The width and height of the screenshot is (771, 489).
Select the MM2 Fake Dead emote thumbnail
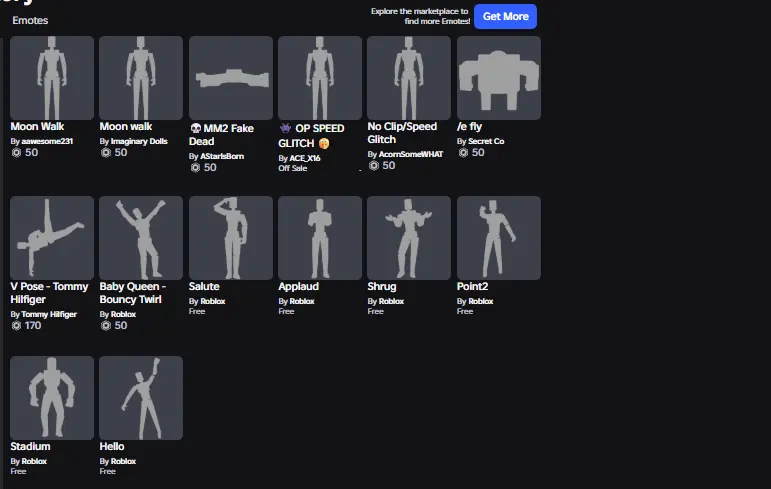(231, 78)
